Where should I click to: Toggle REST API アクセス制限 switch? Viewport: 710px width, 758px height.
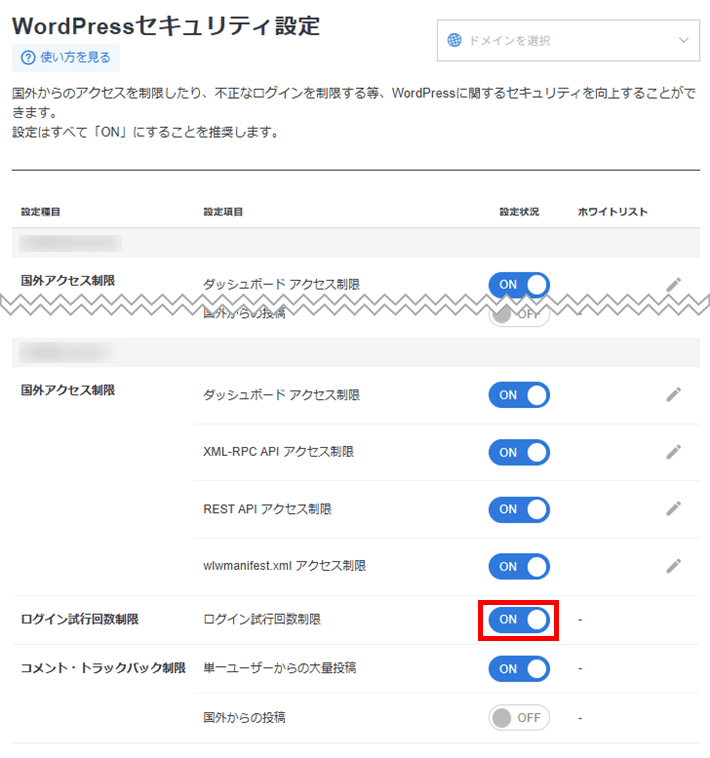[x=519, y=510]
